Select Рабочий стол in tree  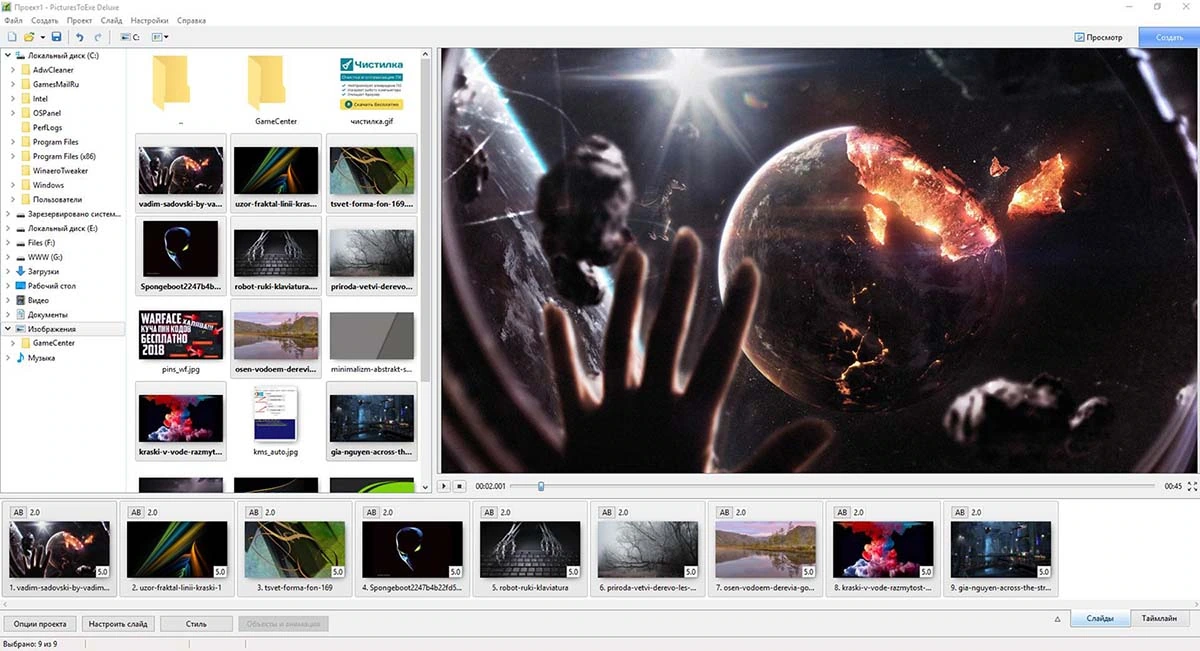coord(52,286)
